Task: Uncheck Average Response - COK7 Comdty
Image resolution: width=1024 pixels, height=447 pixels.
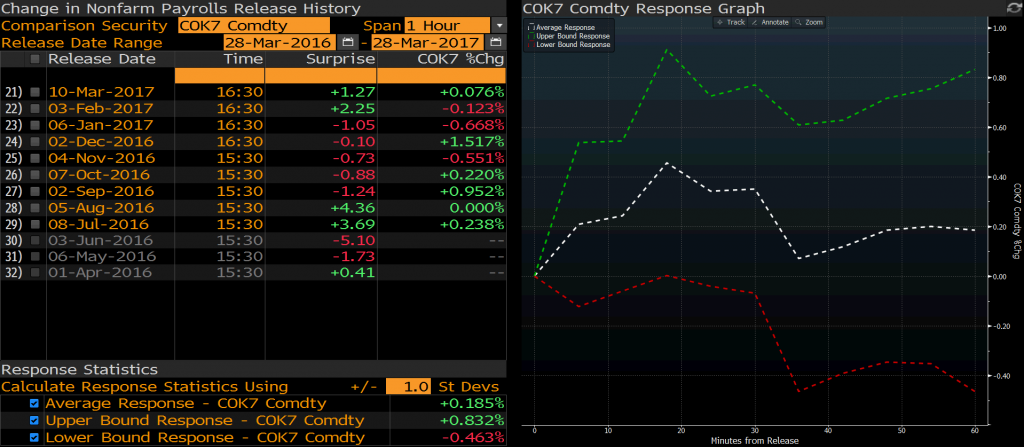Action: pos(35,404)
